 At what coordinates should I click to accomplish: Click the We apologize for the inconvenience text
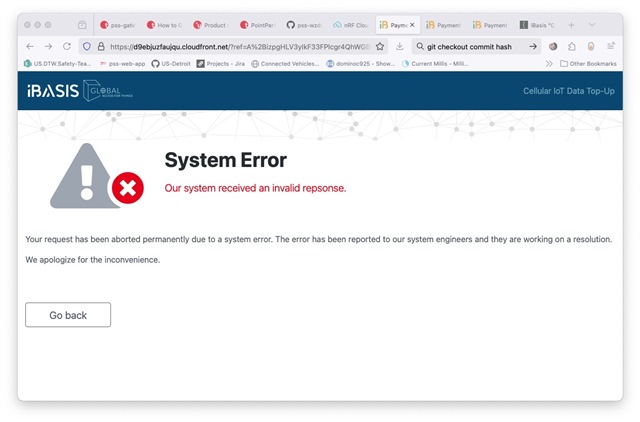pyautogui.click(x=93, y=260)
